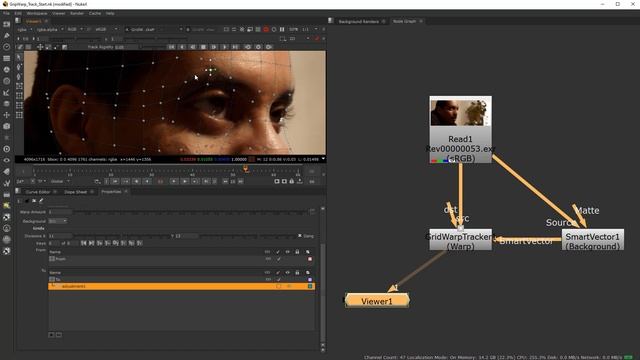Open the File menu
This screenshot has height=360, width=640.
pos(6,13)
